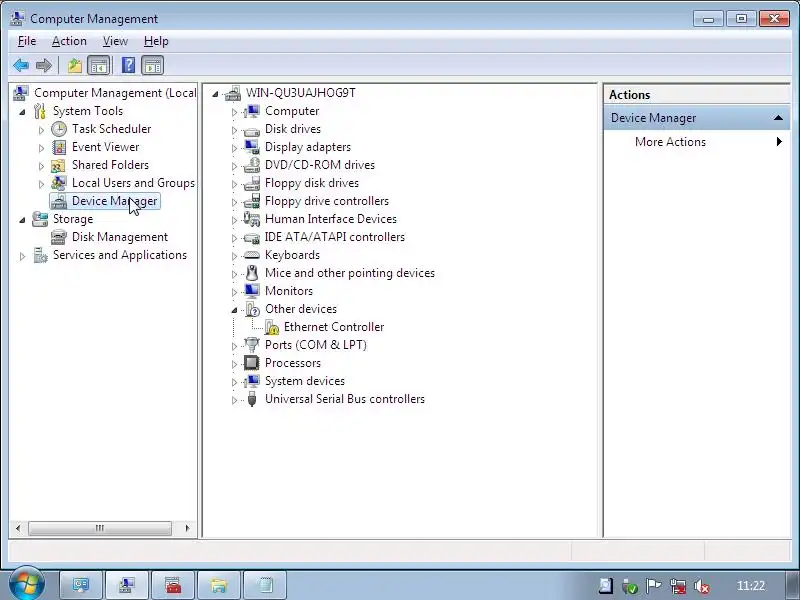This screenshot has height=600, width=800.
Task: Collapse the Device Manager actions section
Action: tap(778, 118)
